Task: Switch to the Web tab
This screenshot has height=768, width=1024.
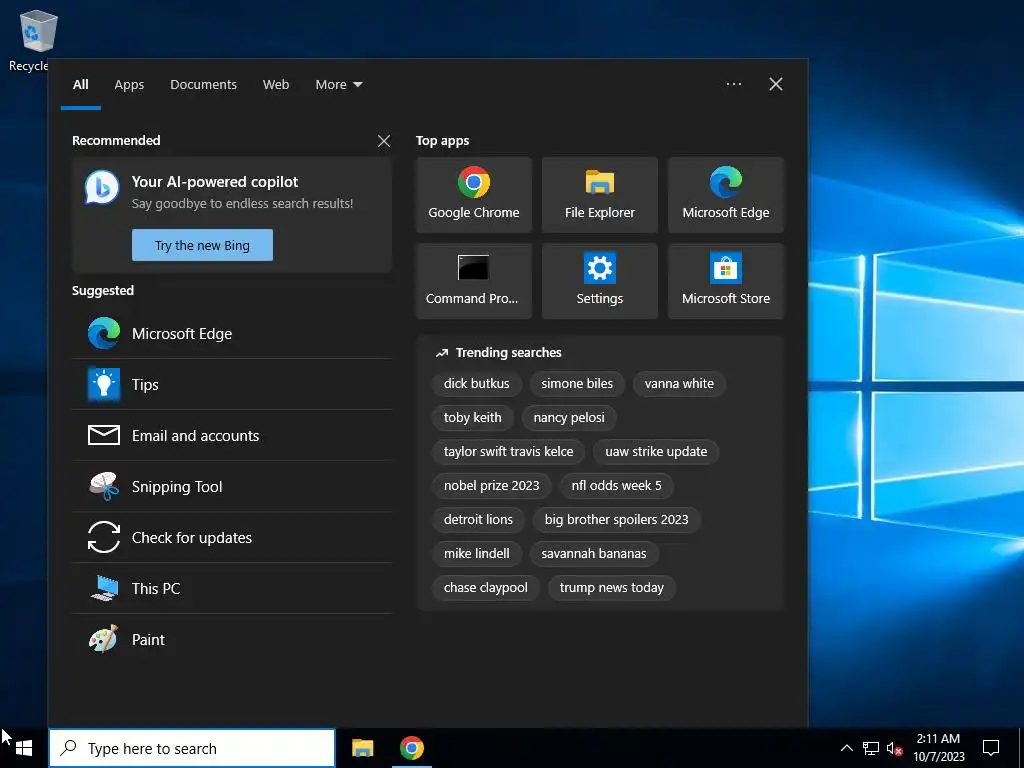Action: click(x=276, y=84)
